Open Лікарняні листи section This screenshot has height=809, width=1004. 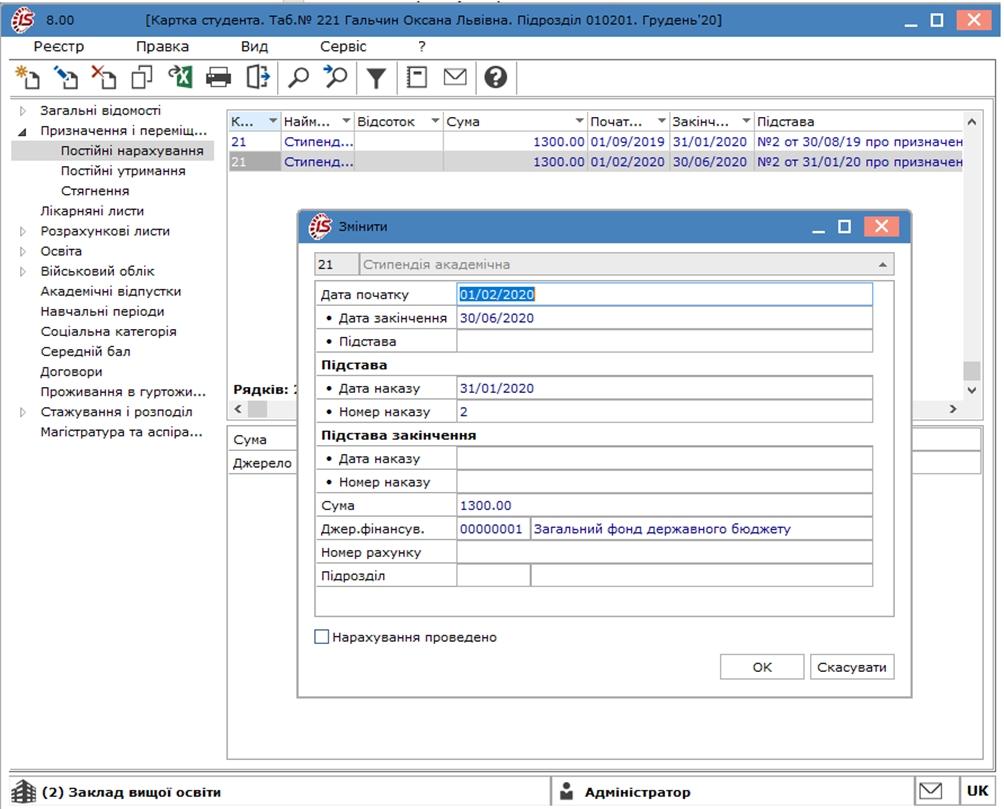pos(92,211)
